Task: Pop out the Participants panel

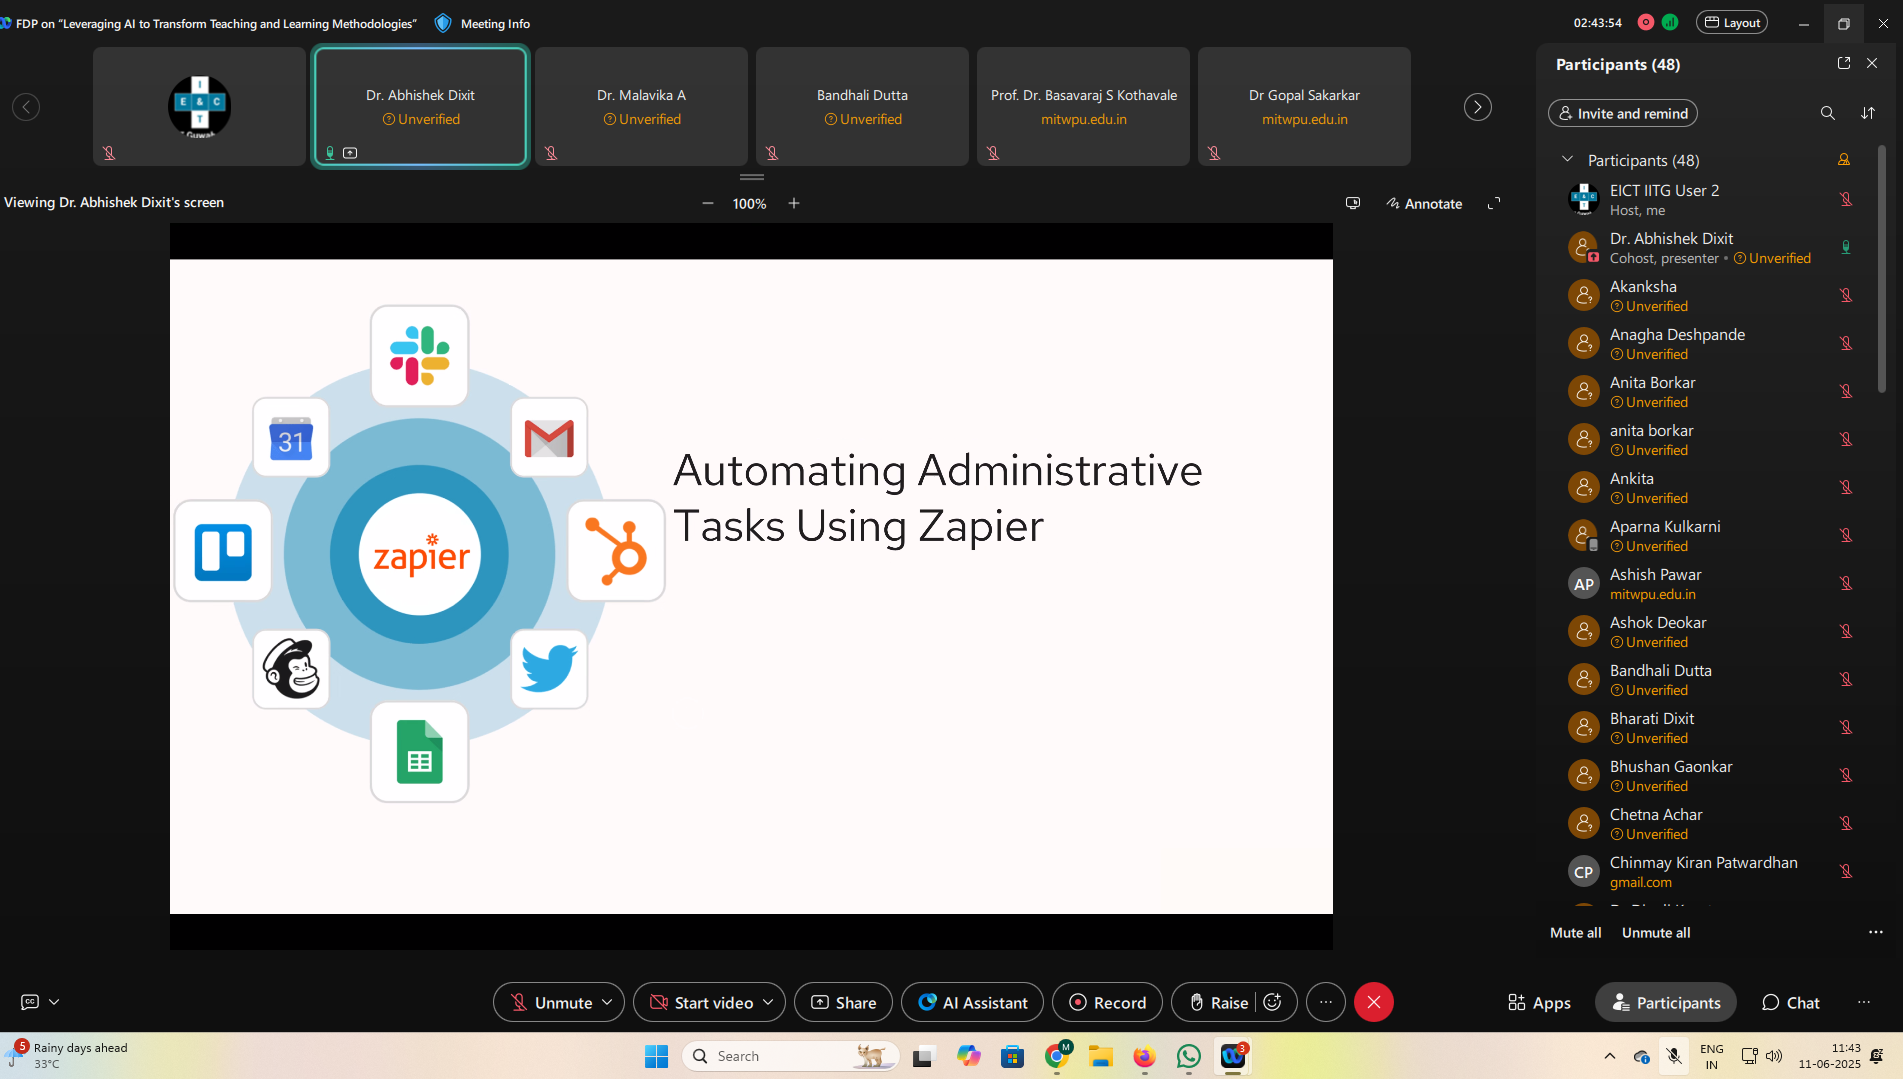Action: point(1843,63)
